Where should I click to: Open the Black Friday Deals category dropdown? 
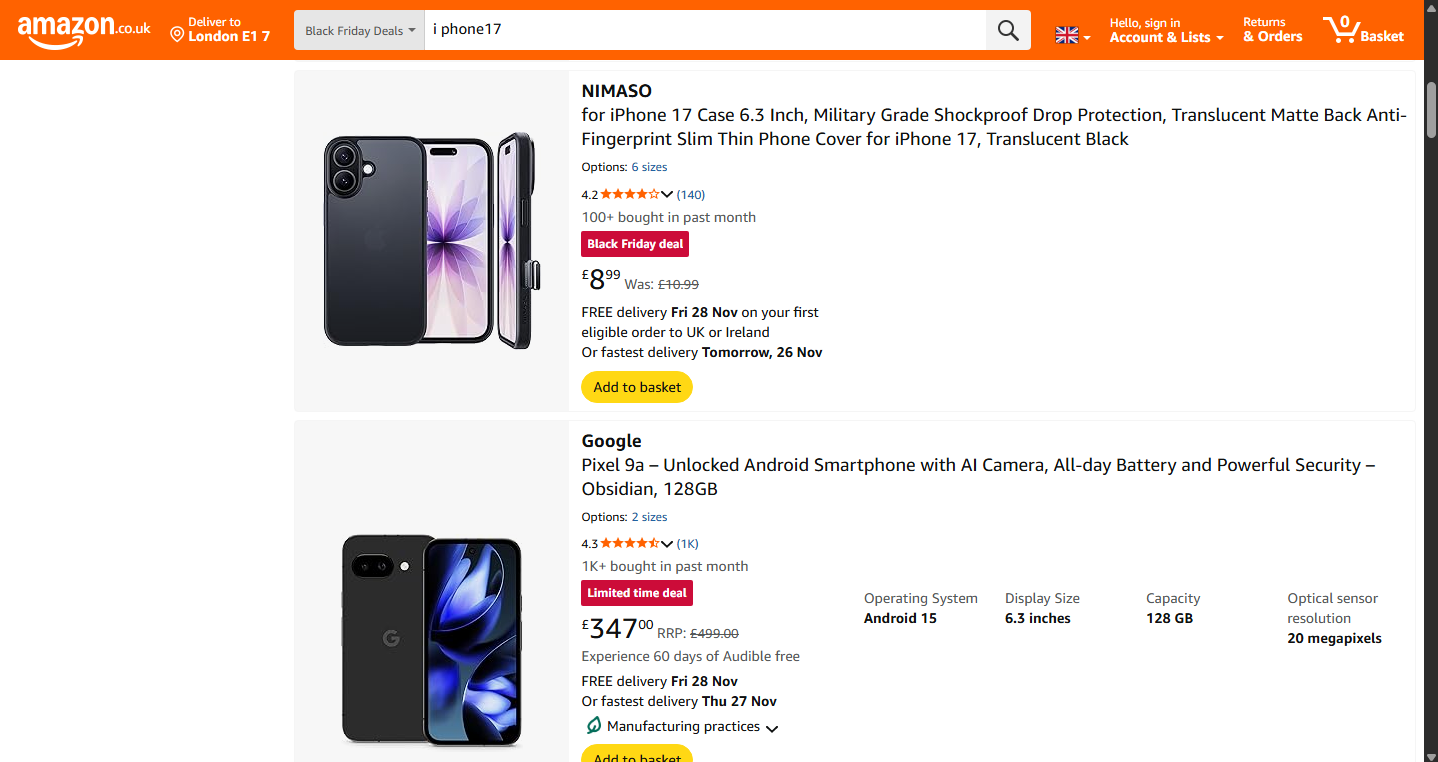click(x=359, y=30)
